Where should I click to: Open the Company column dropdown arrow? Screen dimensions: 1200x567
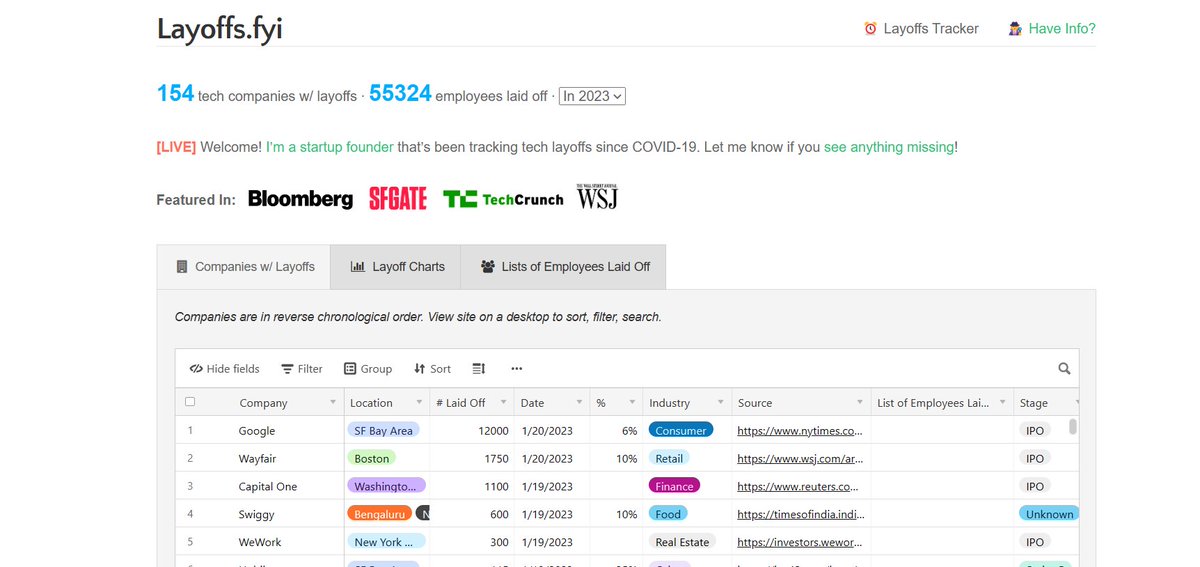pyautogui.click(x=333, y=403)
